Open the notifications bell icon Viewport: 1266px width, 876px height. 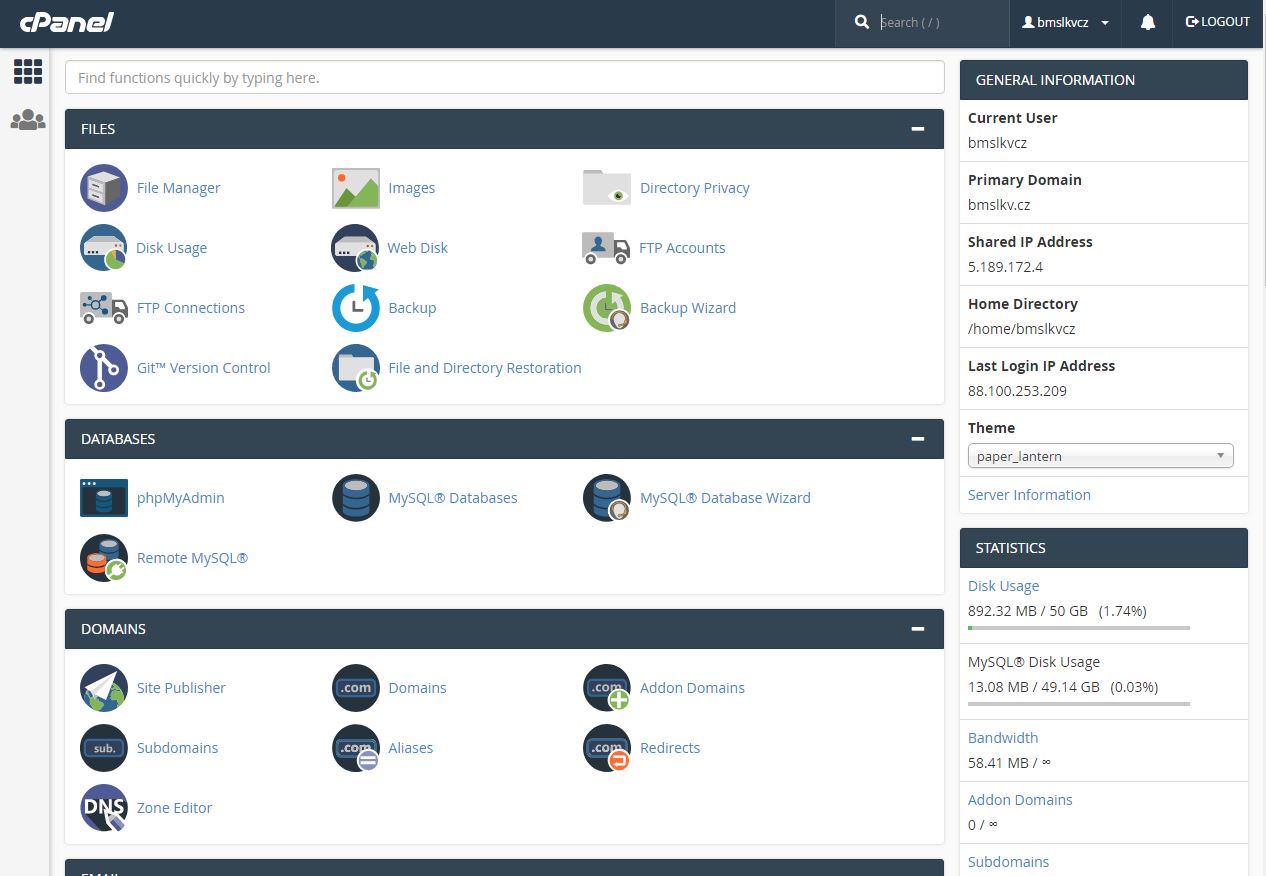[1148, 22]
